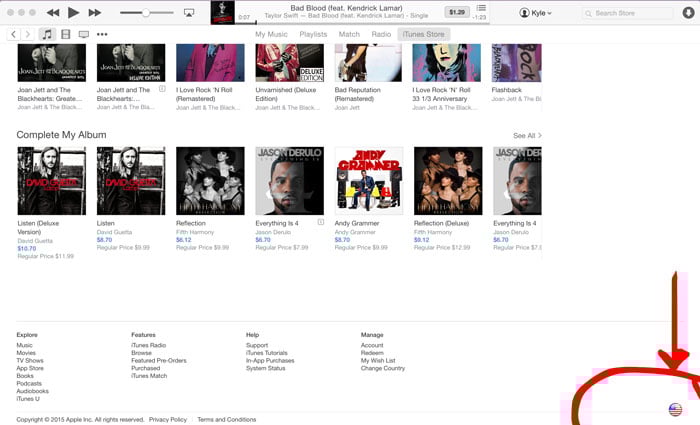
Task: Open Podcasts footer link
Action: click(x=29, y=383)
